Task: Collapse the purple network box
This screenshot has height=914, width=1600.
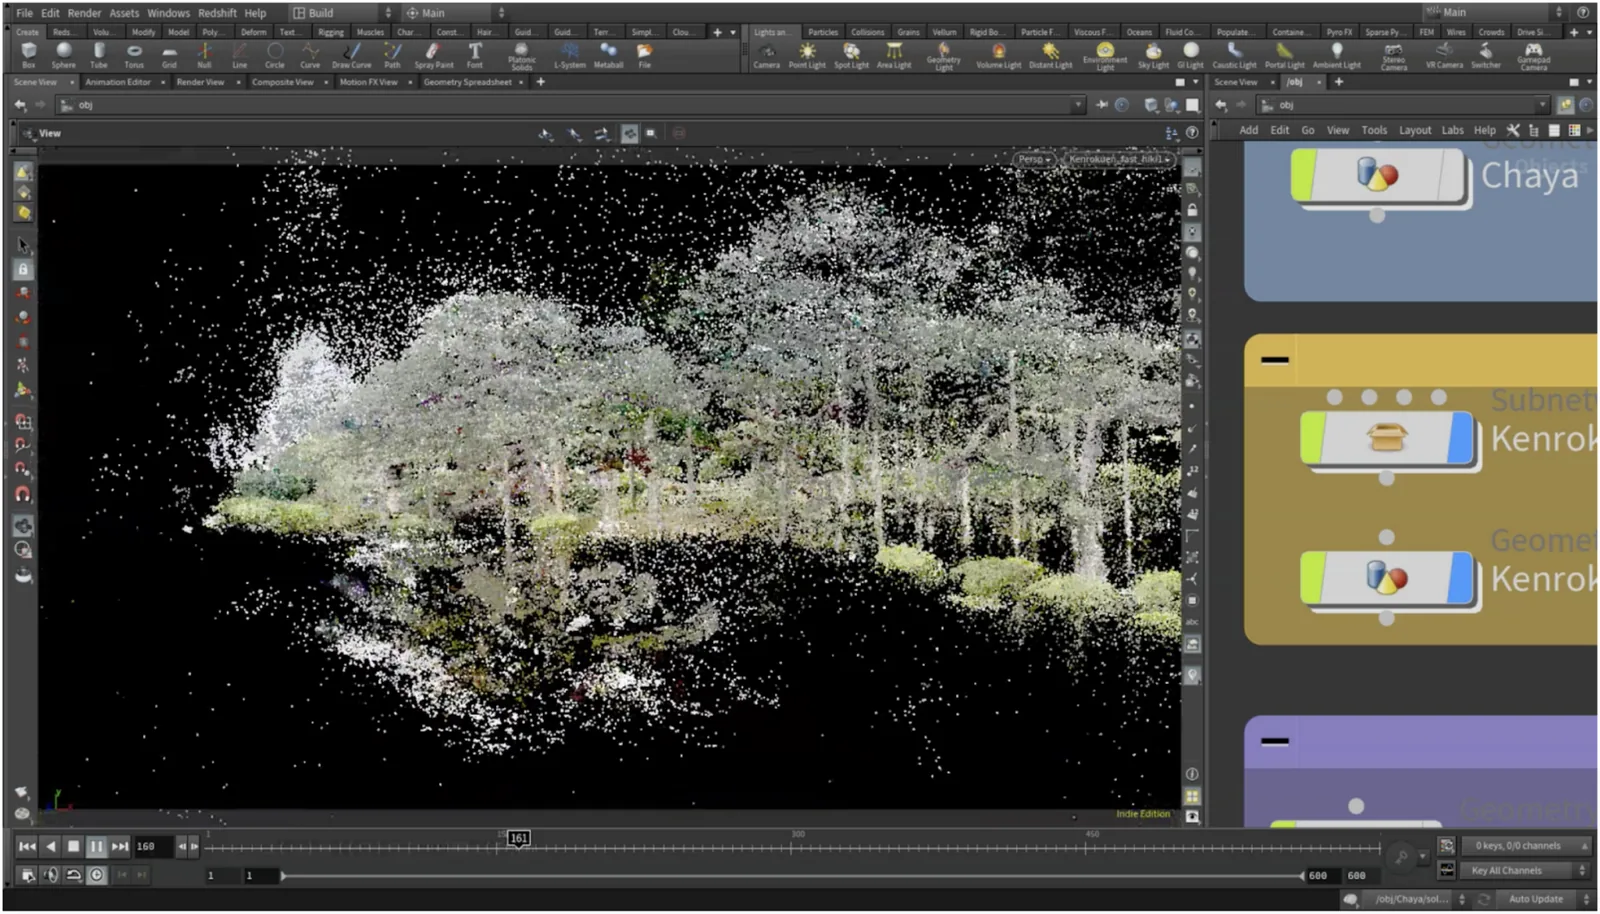Action: (1274, 741)
